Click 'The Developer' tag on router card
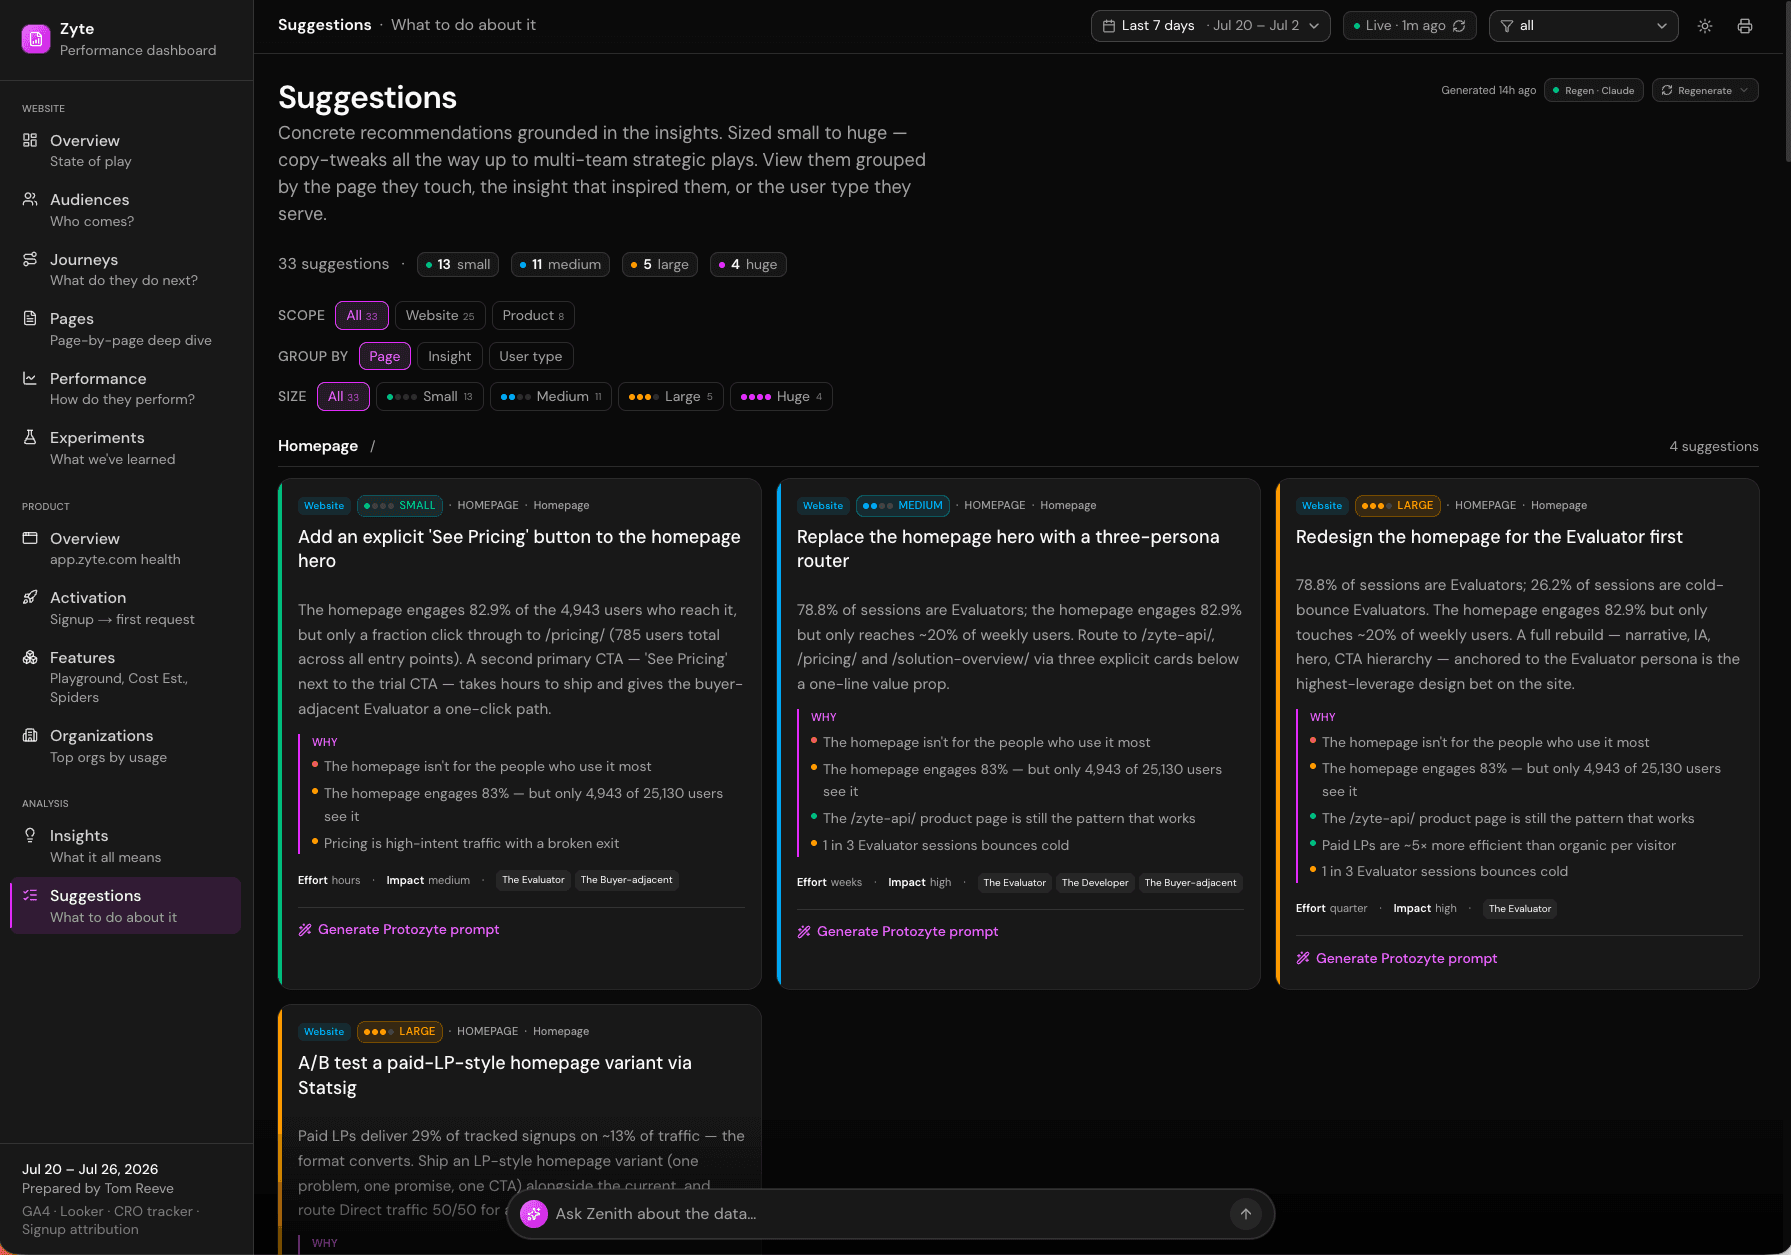 pos(1095,883)
